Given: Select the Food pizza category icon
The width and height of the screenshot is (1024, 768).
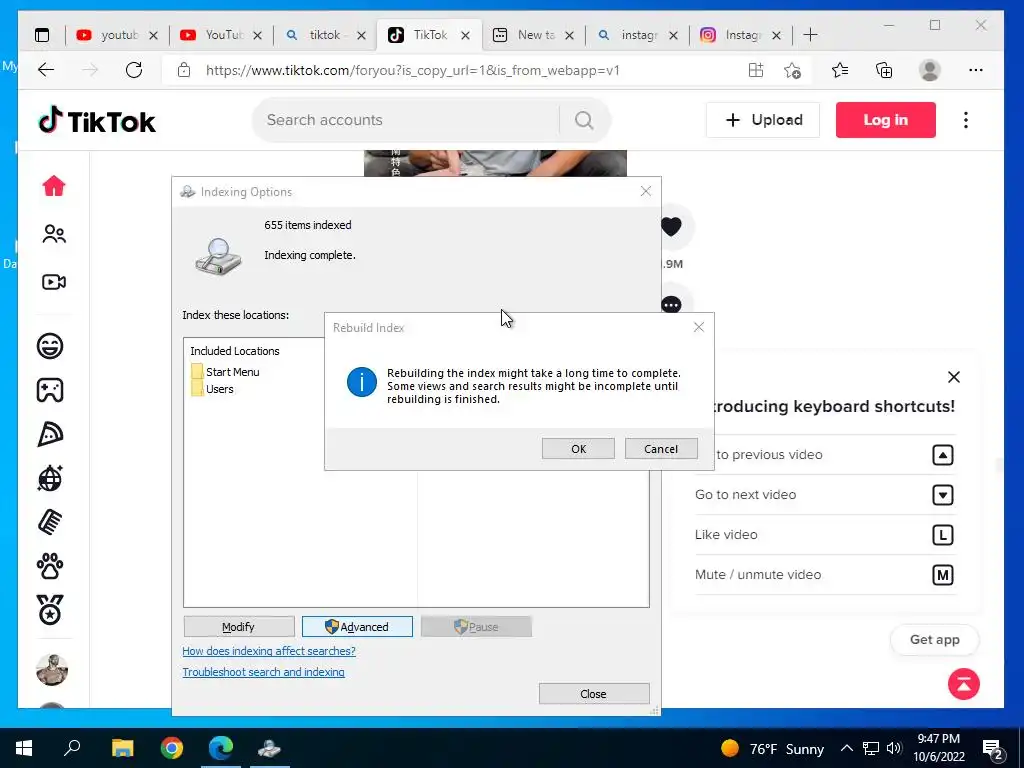Looking at the screenshot, I should tap(50, 434).
